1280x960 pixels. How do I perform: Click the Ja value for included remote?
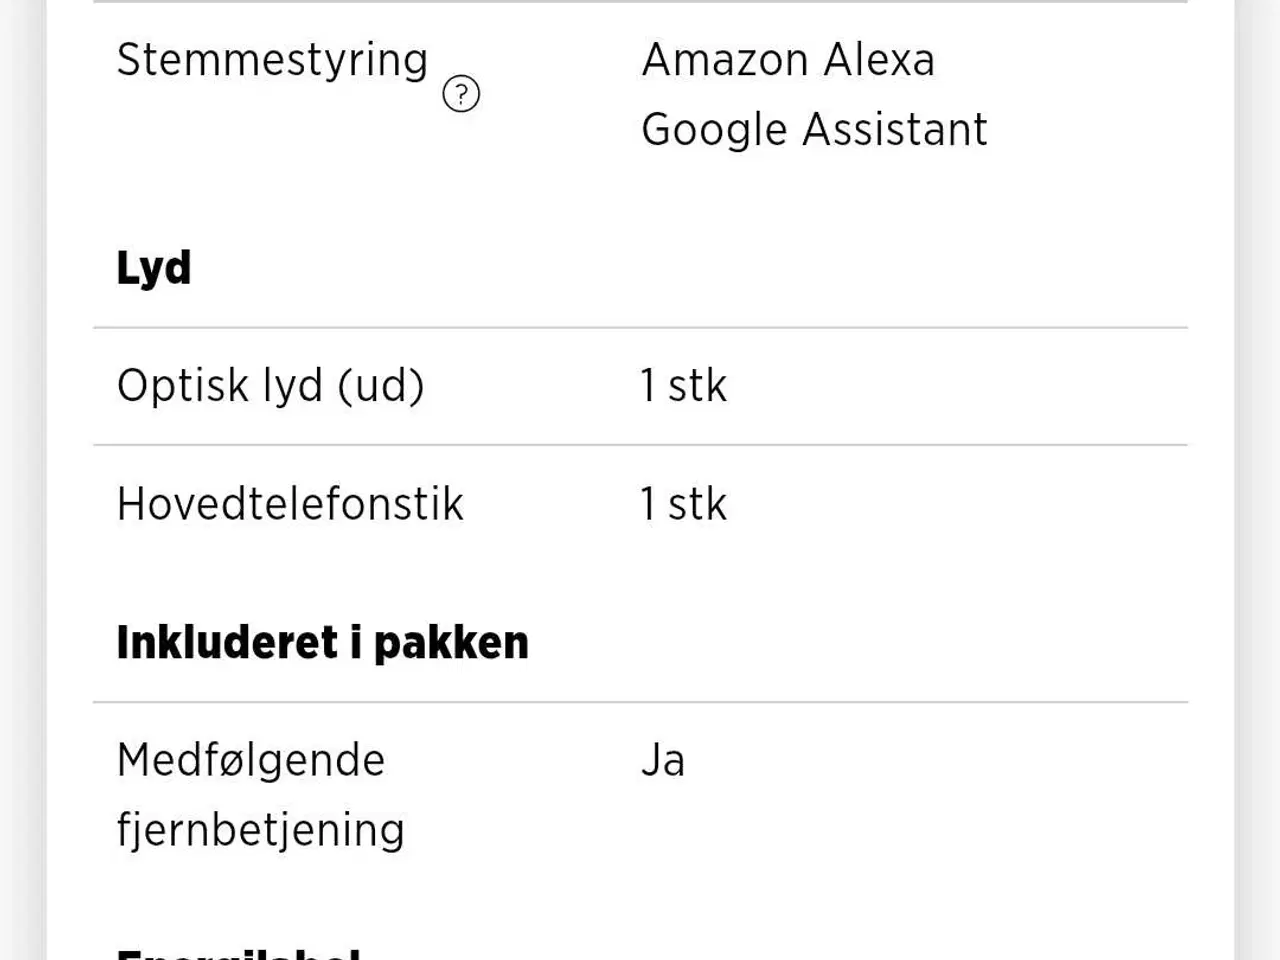[x=662, y=760]
